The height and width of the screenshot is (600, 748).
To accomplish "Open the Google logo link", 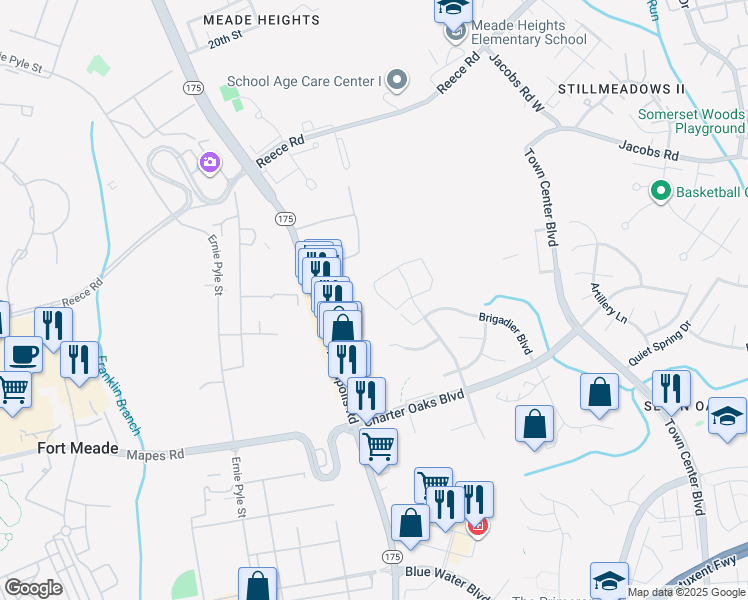I will click(x=33, y=588).
